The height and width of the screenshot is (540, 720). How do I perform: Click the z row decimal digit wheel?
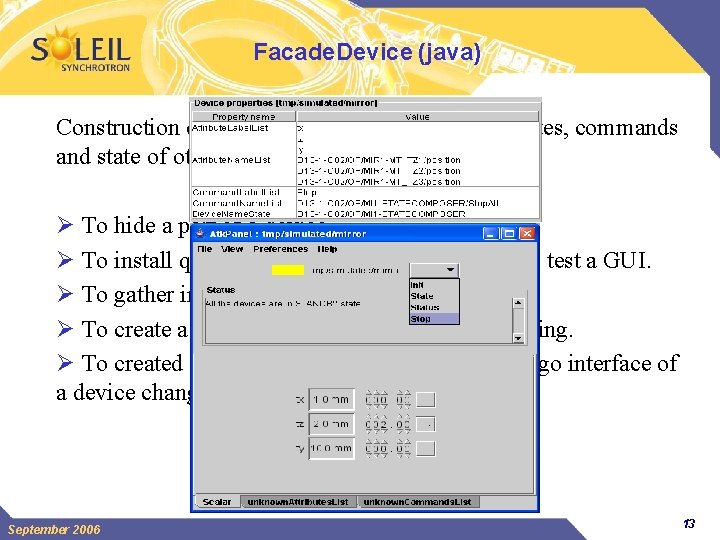coord(403,424)
